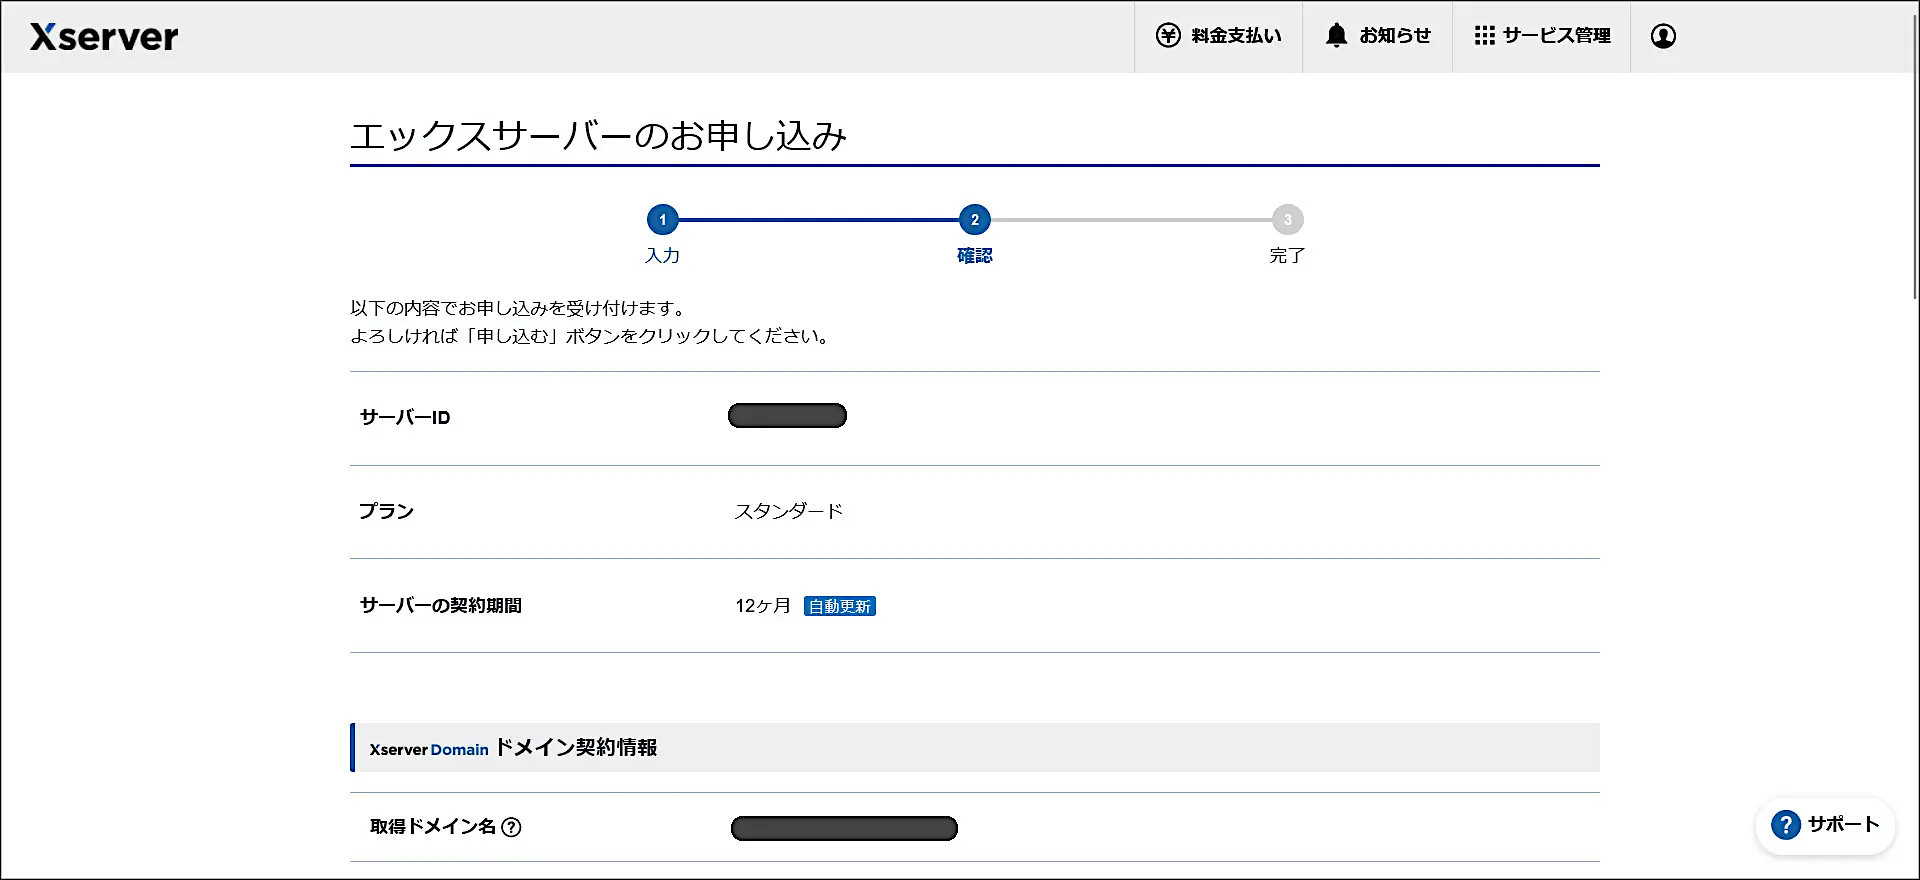Screen dimensions: 1920x880
Task: Click the yen icon for payments
Action: (1168, 36)
